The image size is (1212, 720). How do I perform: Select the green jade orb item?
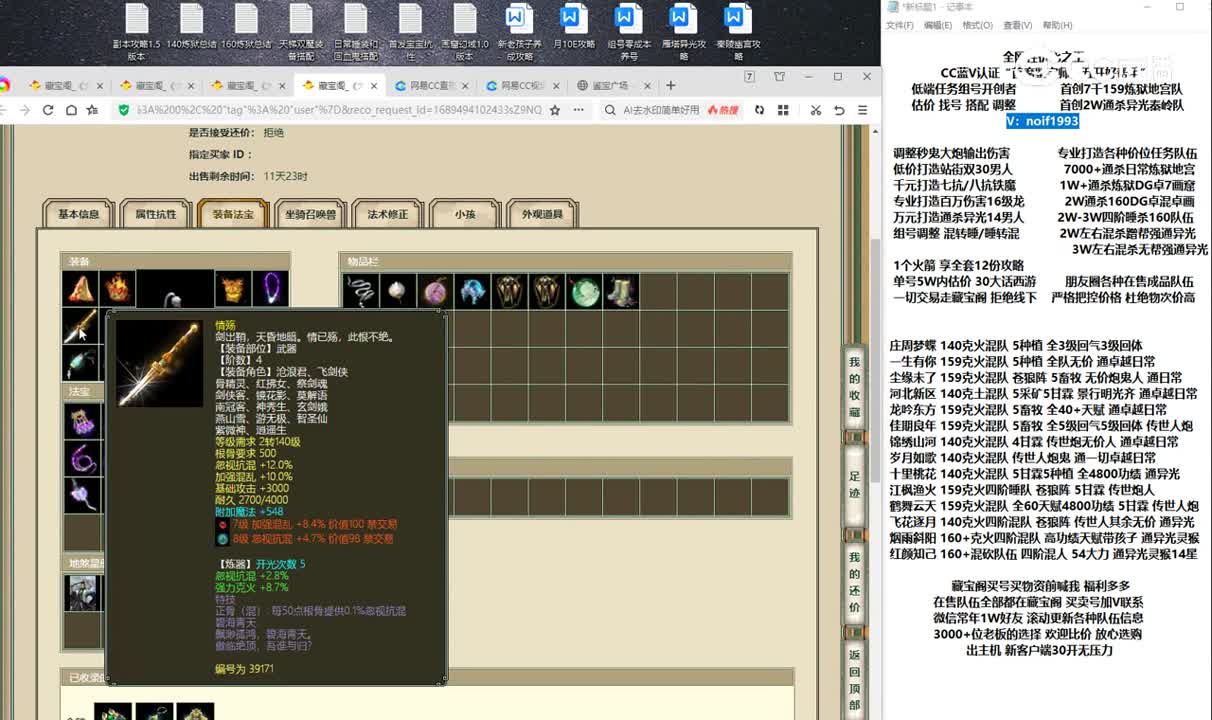(x=584, y=291)
